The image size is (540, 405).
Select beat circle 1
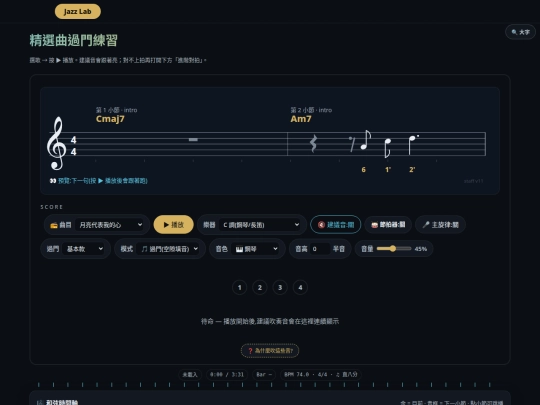[240, 287]
